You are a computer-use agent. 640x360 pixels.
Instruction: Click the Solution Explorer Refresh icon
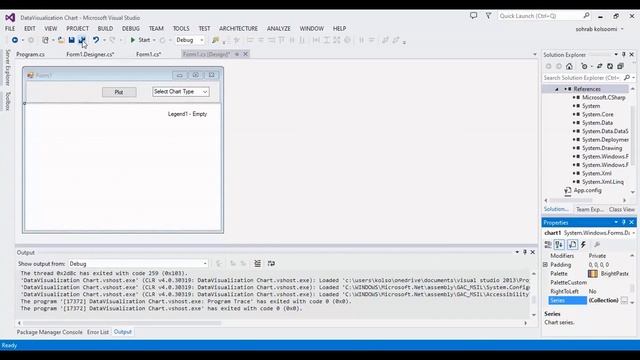tap(610, 66)
